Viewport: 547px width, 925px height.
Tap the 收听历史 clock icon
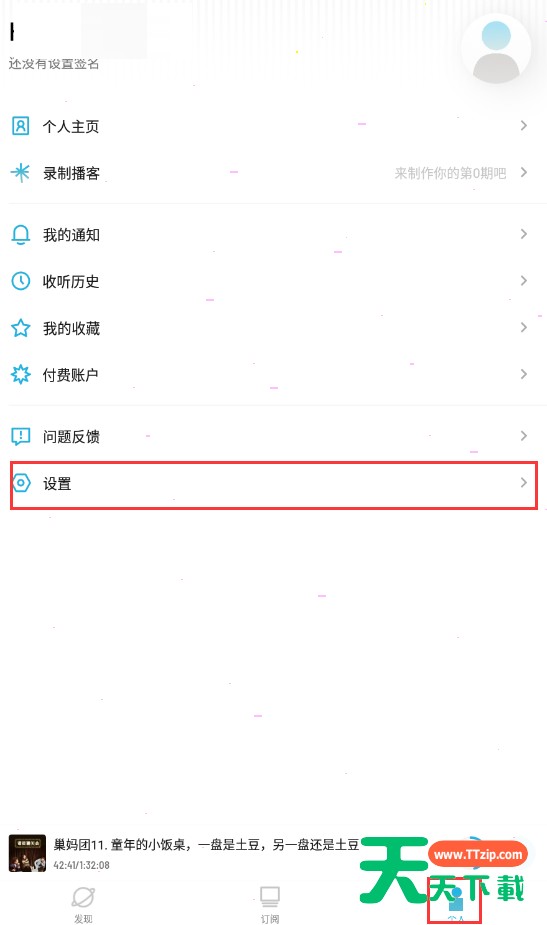(21, 281)
